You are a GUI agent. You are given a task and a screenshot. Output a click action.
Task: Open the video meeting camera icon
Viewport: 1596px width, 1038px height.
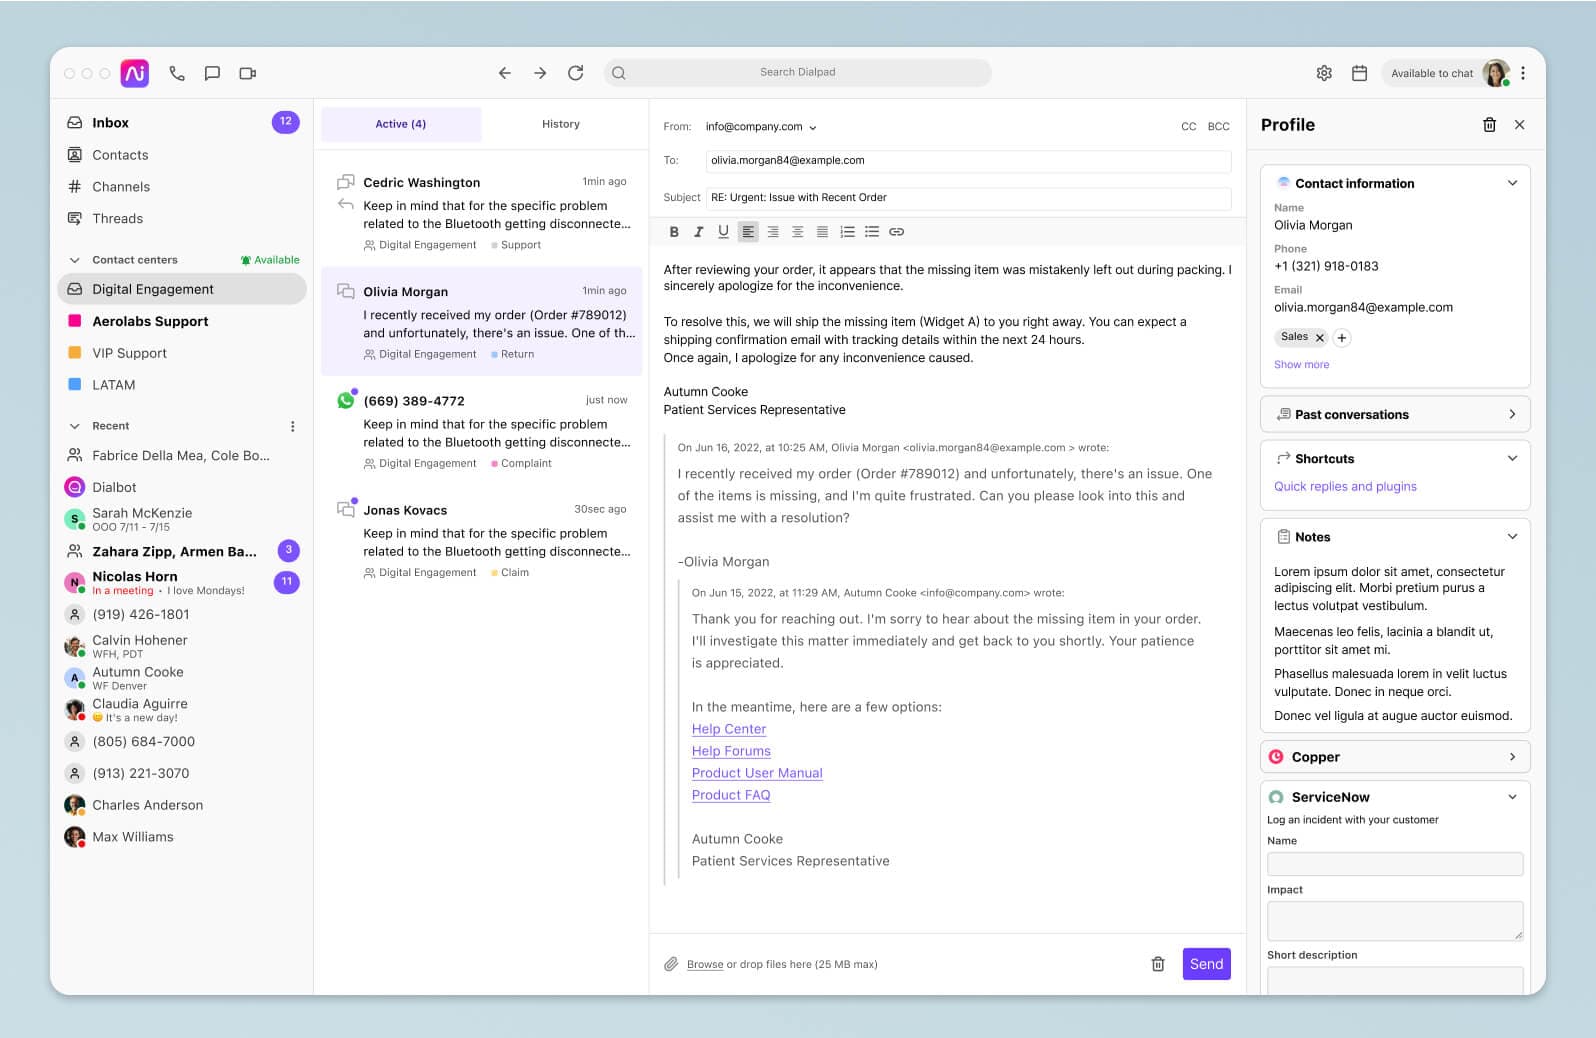tap(247, 73)
